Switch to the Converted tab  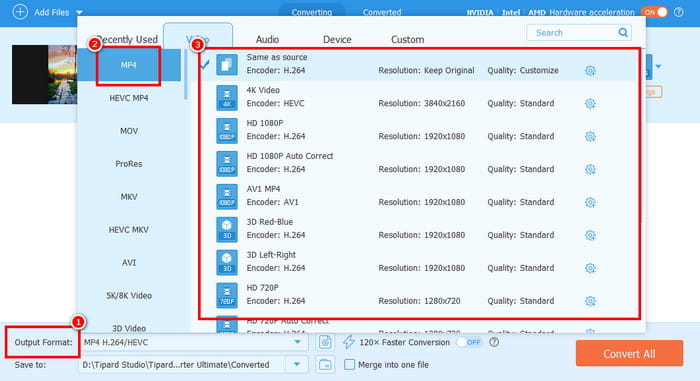click(x=382, y=12)
